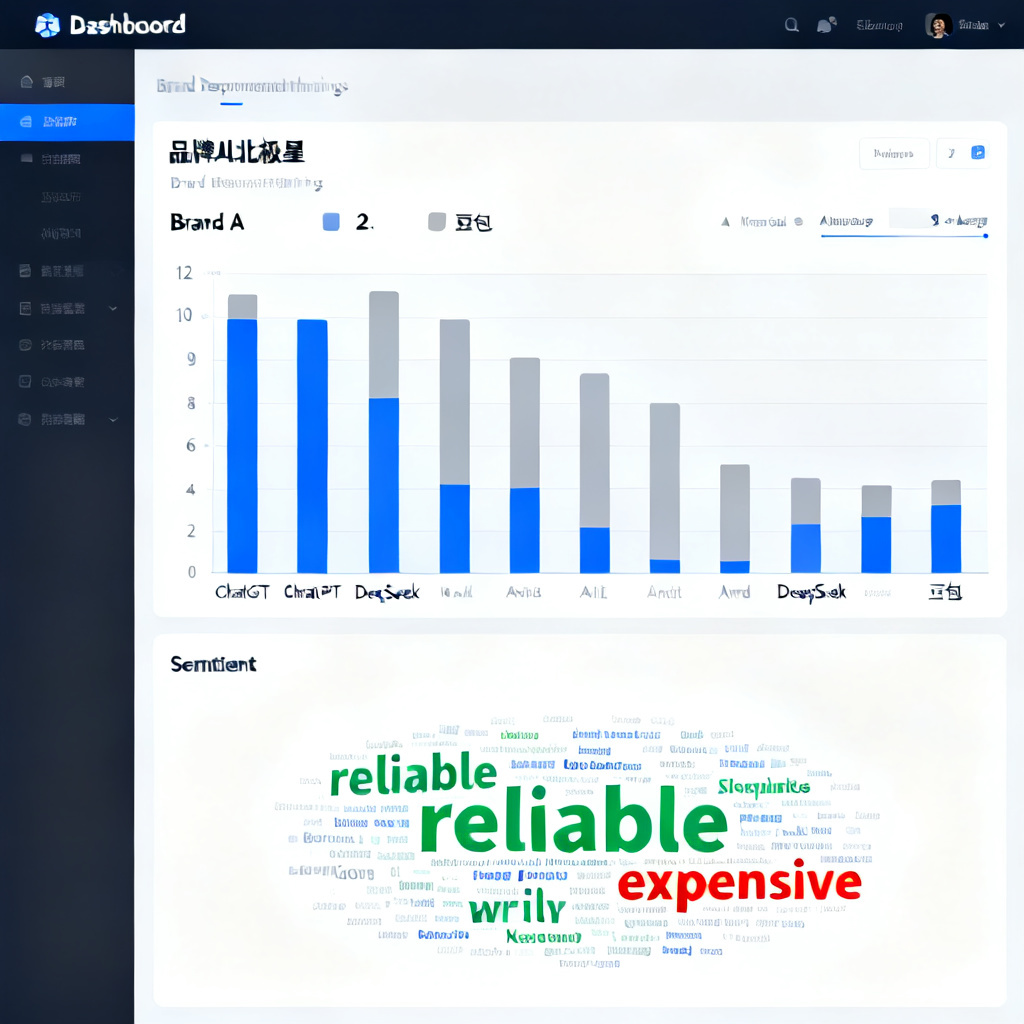Open the first indented sidebar sub-item
This screenshot has width=1024, height=1024.
(x=61, y=197)
